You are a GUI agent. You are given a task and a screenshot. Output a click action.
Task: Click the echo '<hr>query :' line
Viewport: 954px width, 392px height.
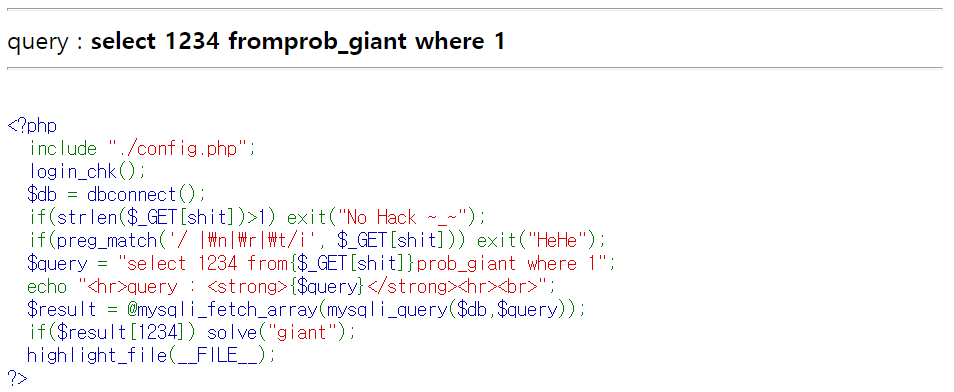(x=291, y=287)
